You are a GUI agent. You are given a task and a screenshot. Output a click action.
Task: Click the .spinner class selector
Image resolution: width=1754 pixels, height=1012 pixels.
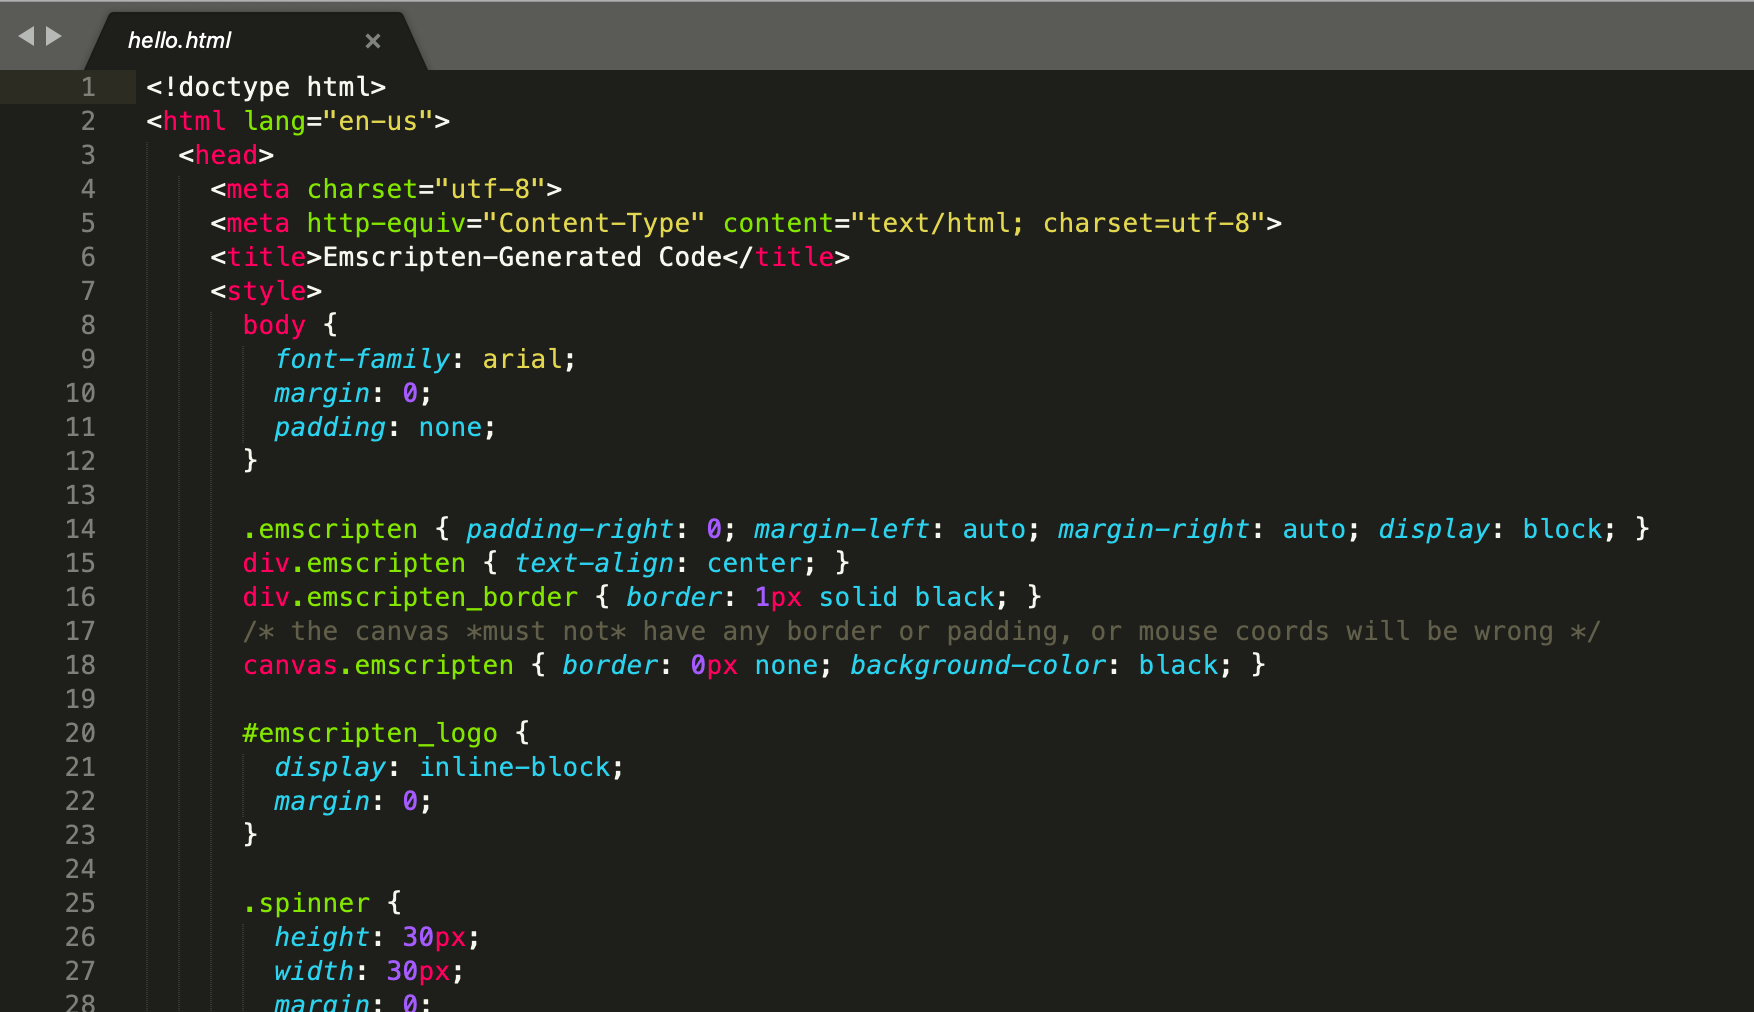[305, 902]
